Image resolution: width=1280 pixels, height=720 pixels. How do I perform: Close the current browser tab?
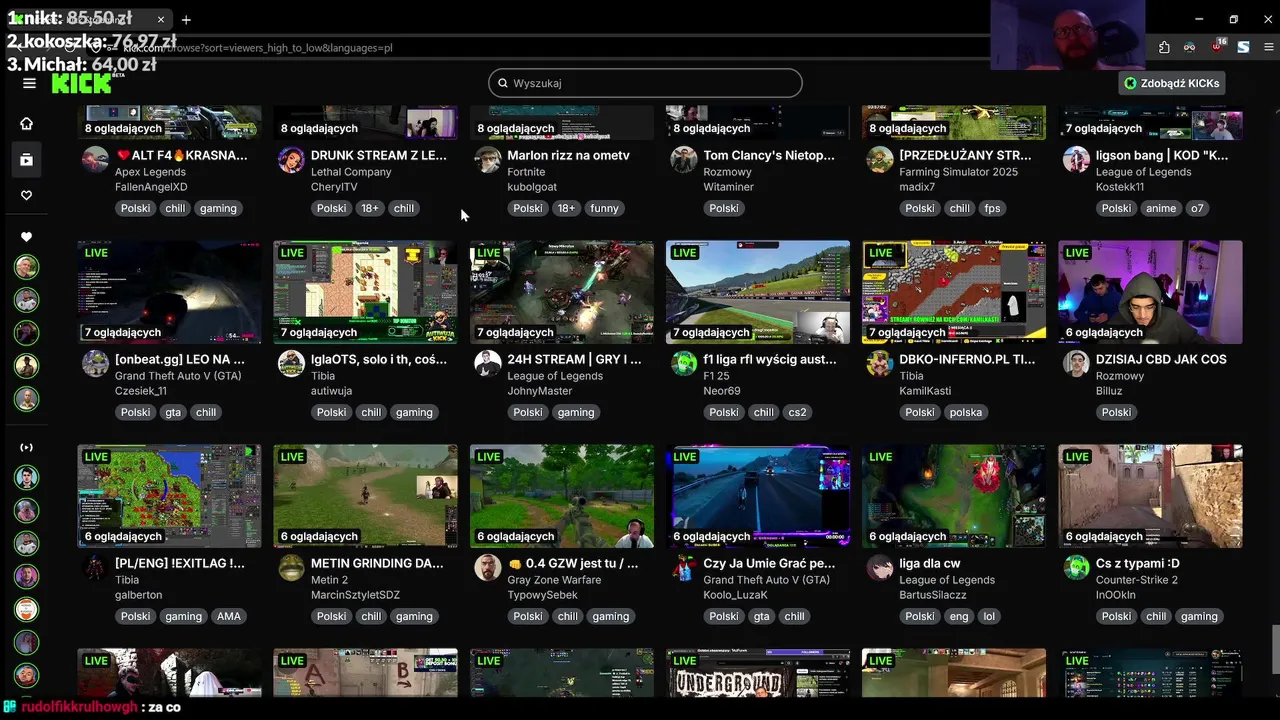[161, 19]
